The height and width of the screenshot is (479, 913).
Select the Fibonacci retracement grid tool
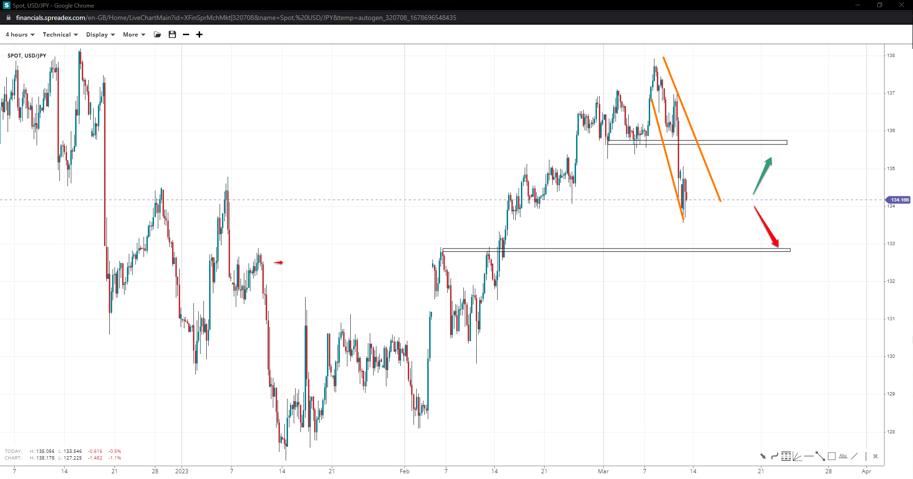(786, 456)
